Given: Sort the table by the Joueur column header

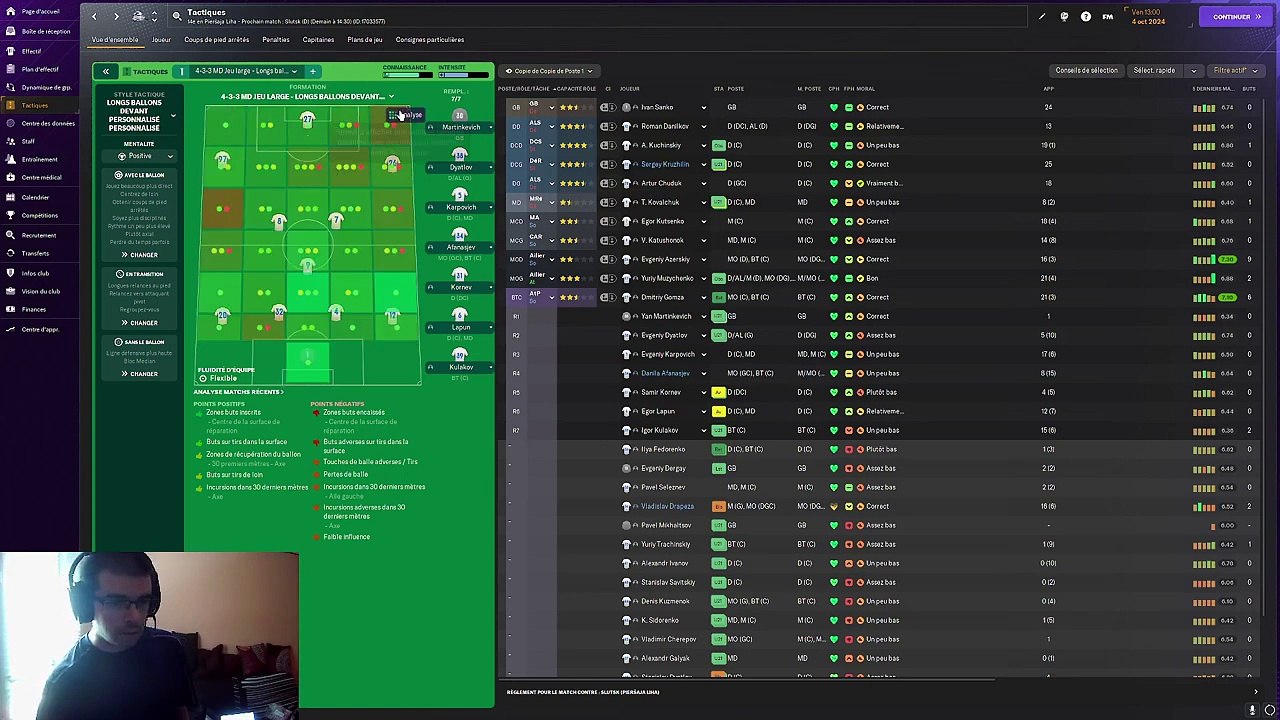Looking at the screenshot, I should 630,89.
